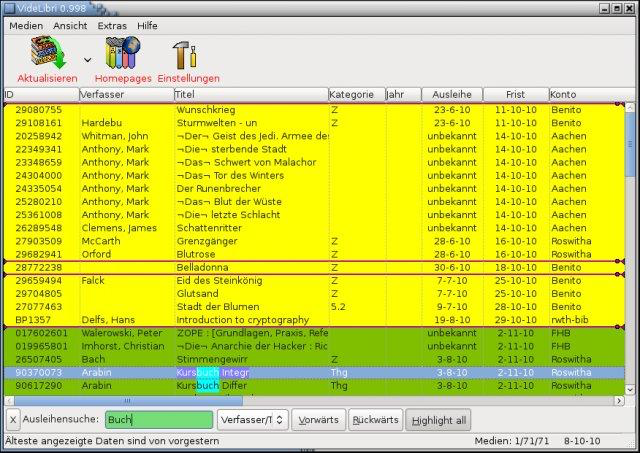Click status bar text Medien: 1/71/71
This screenshot has height=453, width=640.
coord(511,441)
